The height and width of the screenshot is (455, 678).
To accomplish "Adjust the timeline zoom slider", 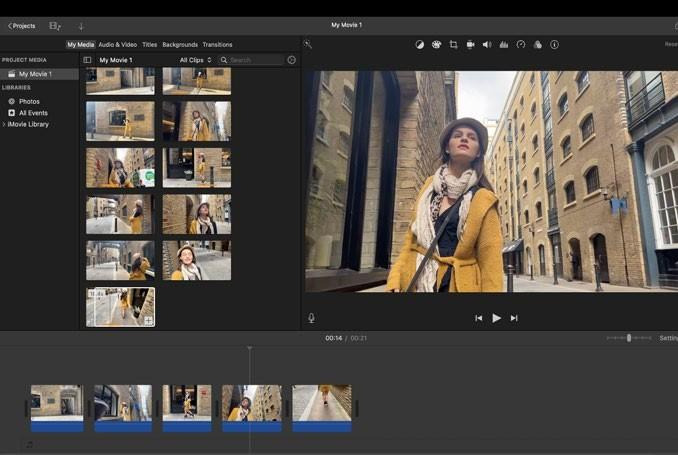I will click(629, 338).
